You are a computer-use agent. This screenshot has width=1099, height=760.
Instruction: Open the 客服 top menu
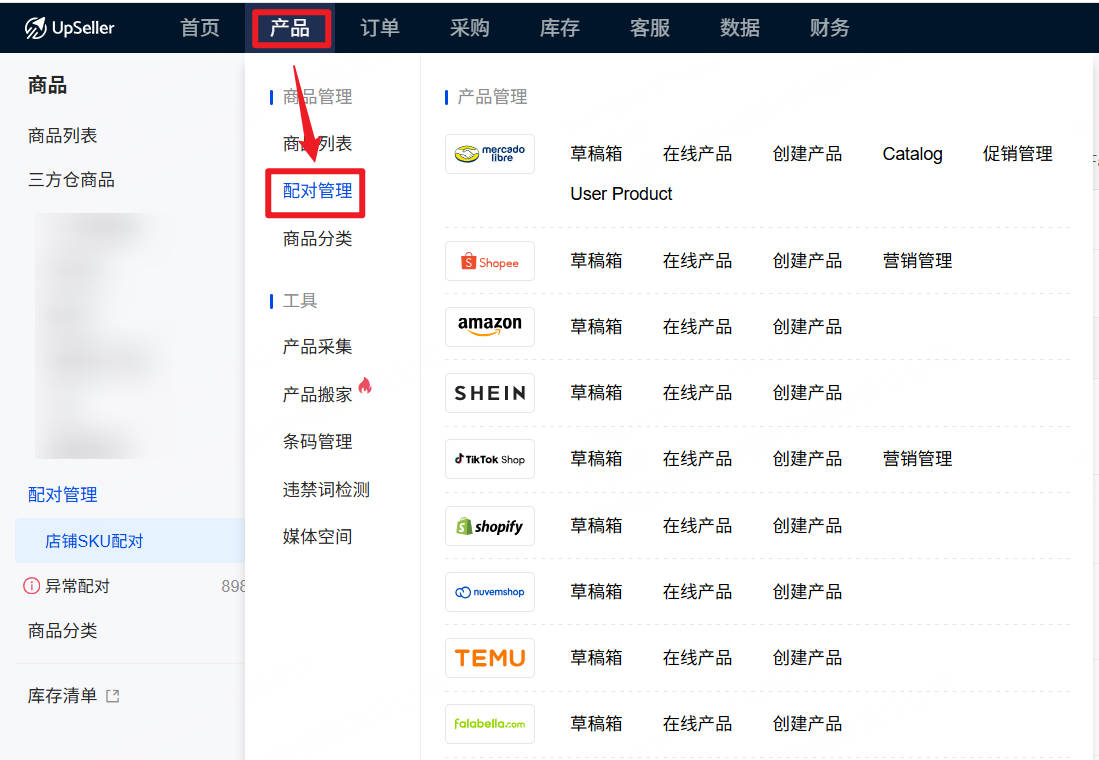point(650,27)
